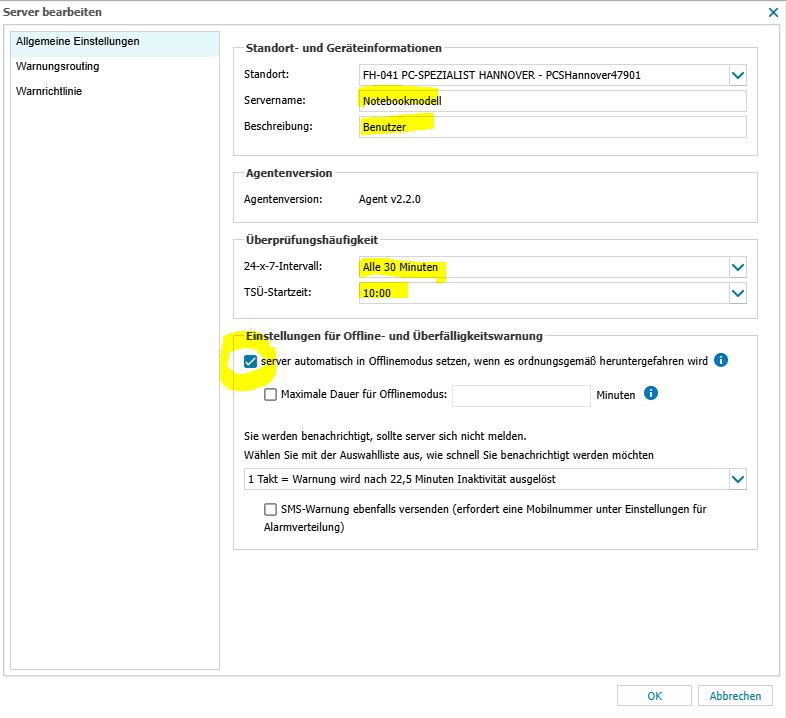Enable Maximale Dauer für Offlinemodus checkbox
The width and height of the screenshot is (786, 718).
tap(270, 395)
